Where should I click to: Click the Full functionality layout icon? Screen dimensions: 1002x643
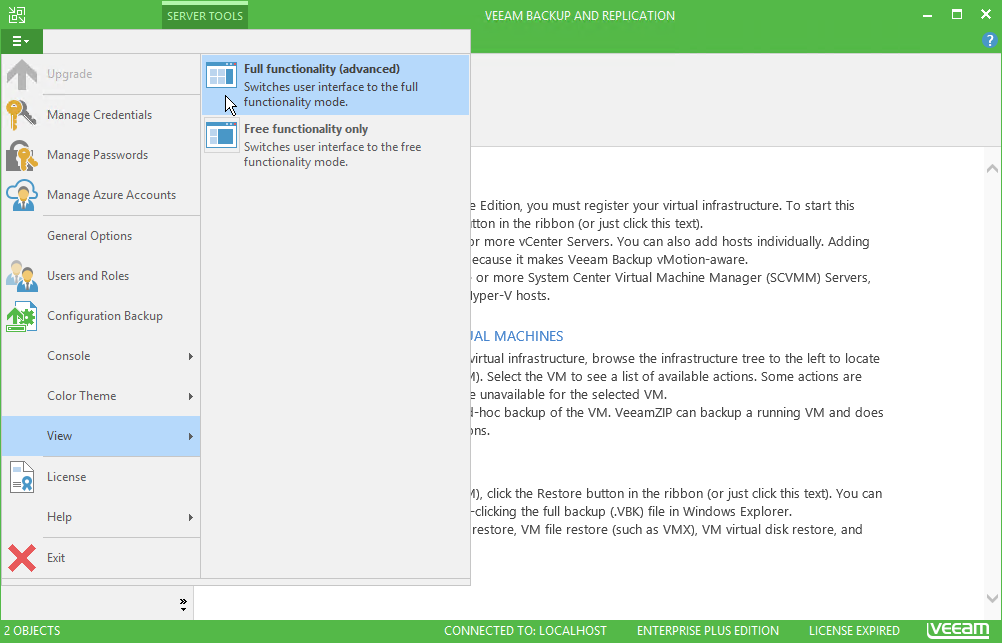222,76
